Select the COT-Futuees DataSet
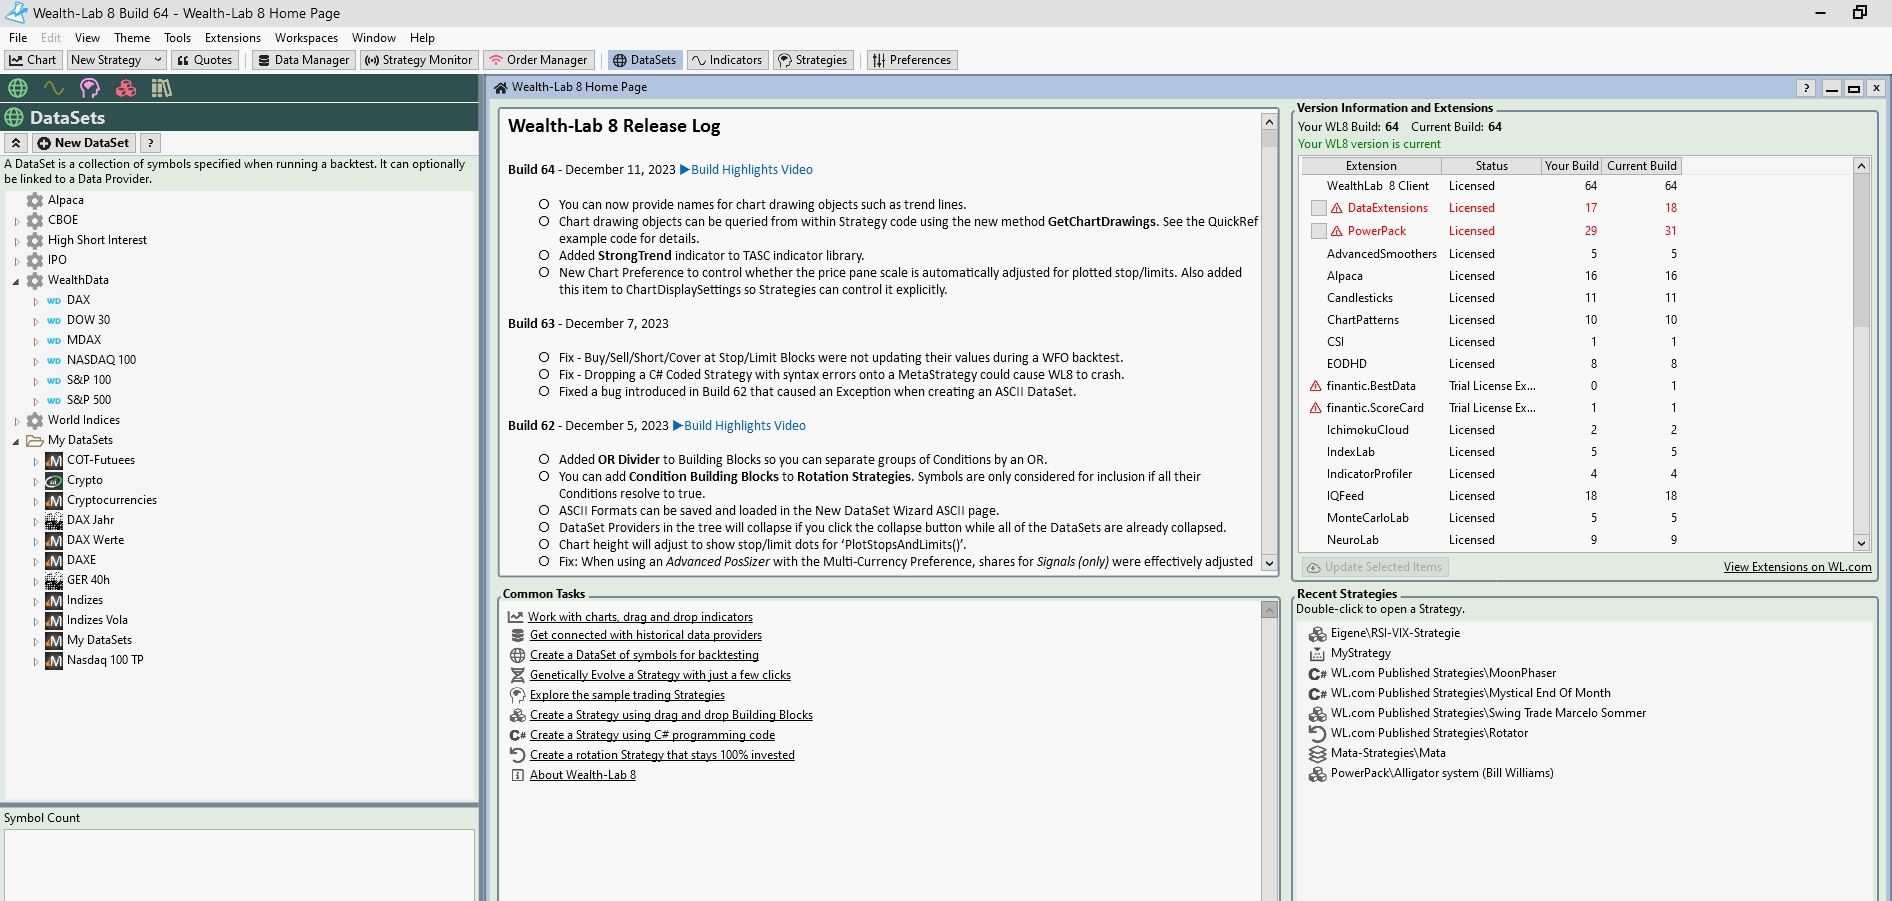Screen dimensions: 1892x901 pos(100,460)
